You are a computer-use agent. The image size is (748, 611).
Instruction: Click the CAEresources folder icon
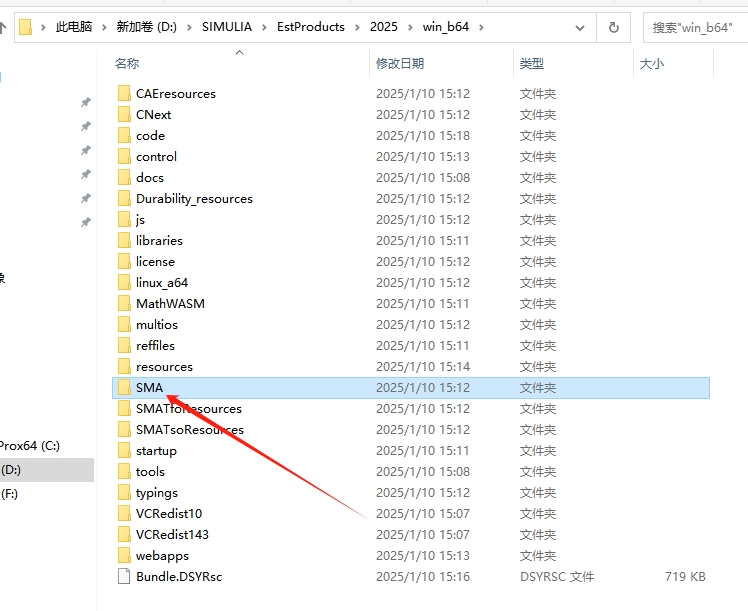(124, 93)
